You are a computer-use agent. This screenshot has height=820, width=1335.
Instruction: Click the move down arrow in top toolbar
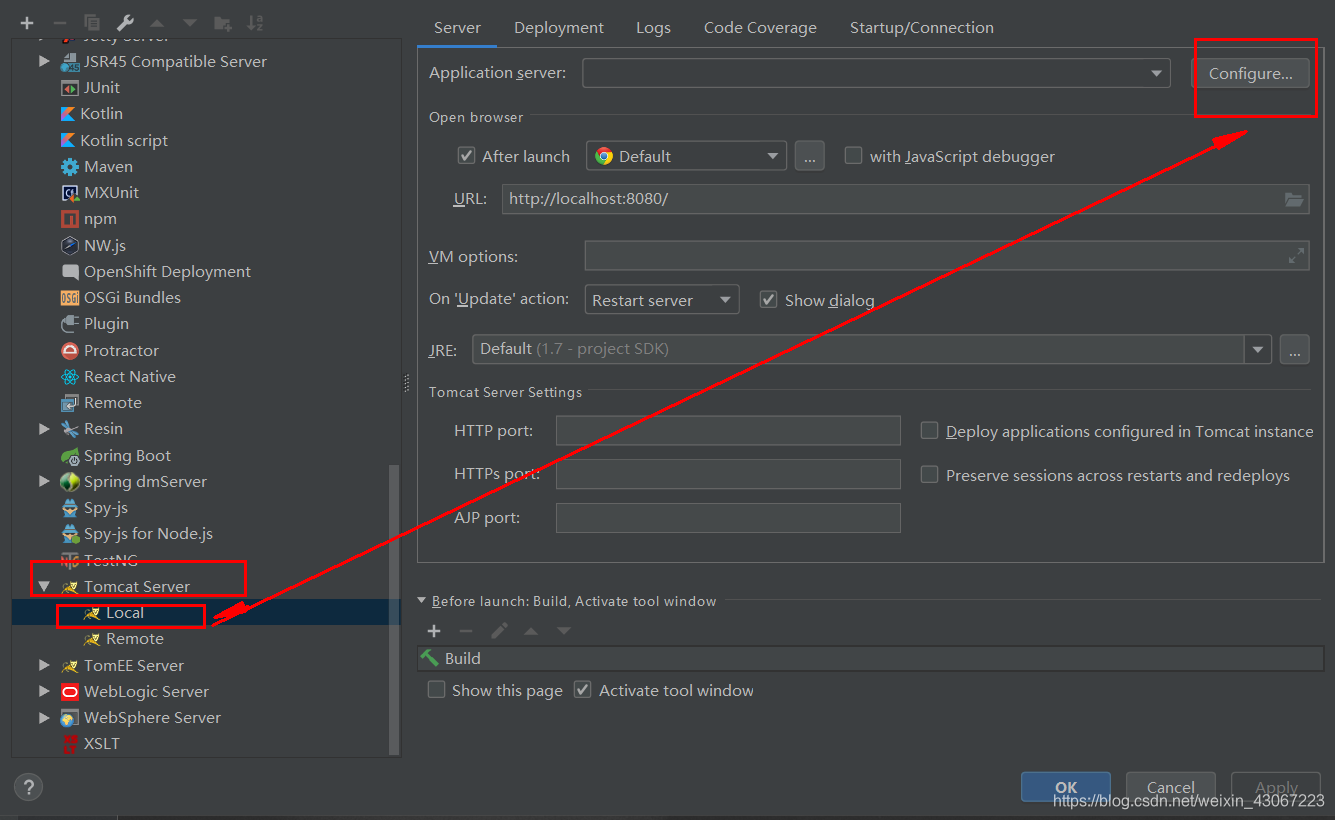[x=190, y=22]
